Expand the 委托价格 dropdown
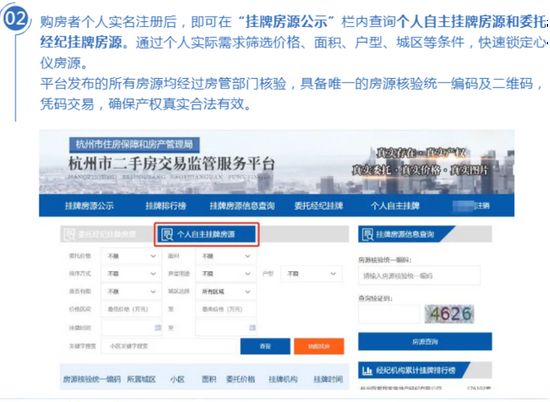Screen dimensions: 550x402 [131, 256]
